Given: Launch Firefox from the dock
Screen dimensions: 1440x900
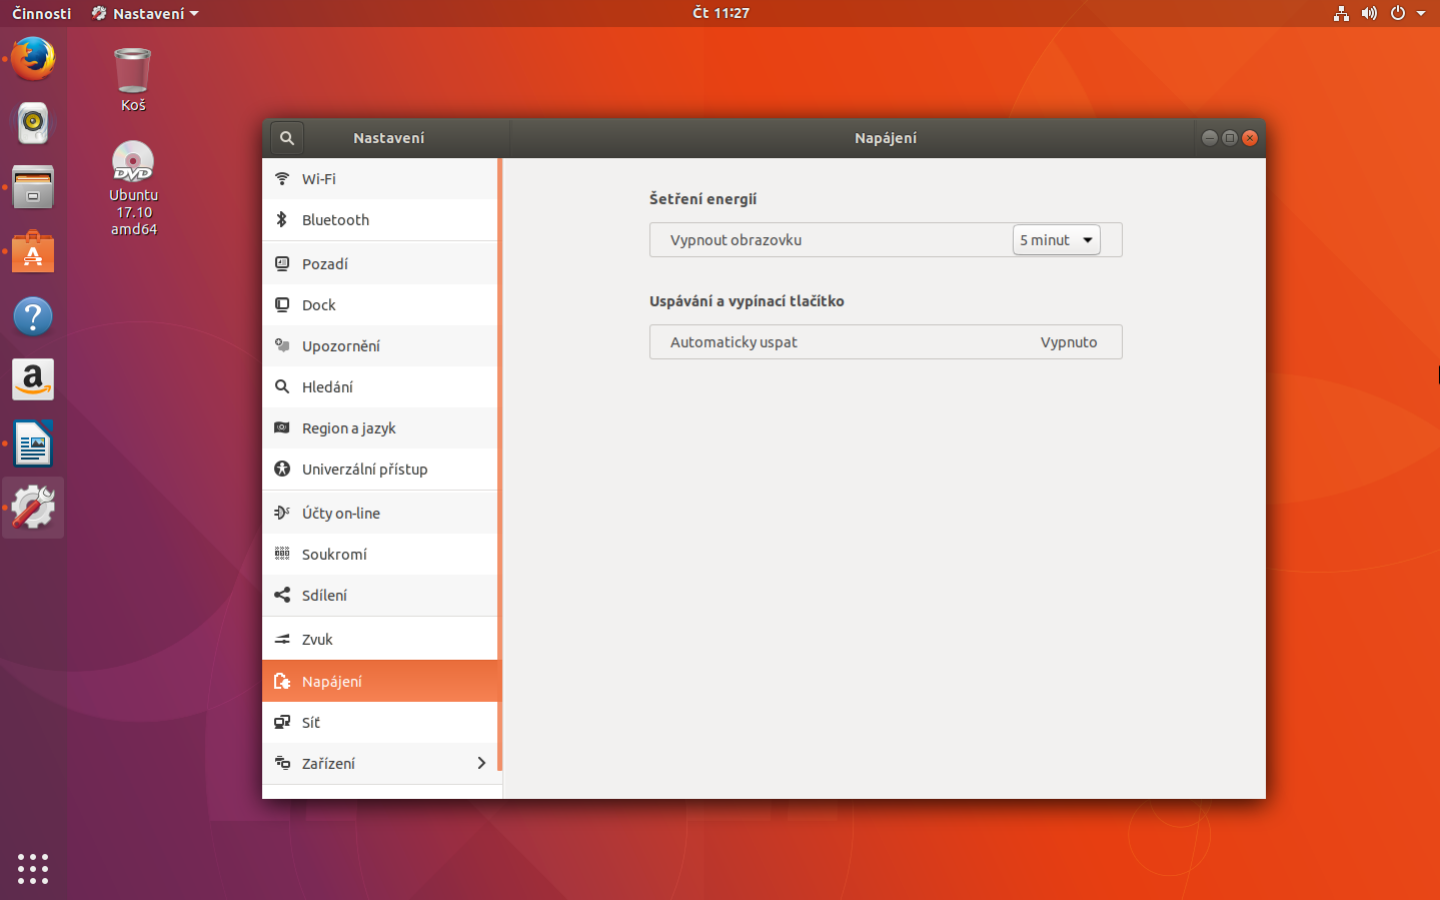Looking at the screenshot, I should (32, 58).
